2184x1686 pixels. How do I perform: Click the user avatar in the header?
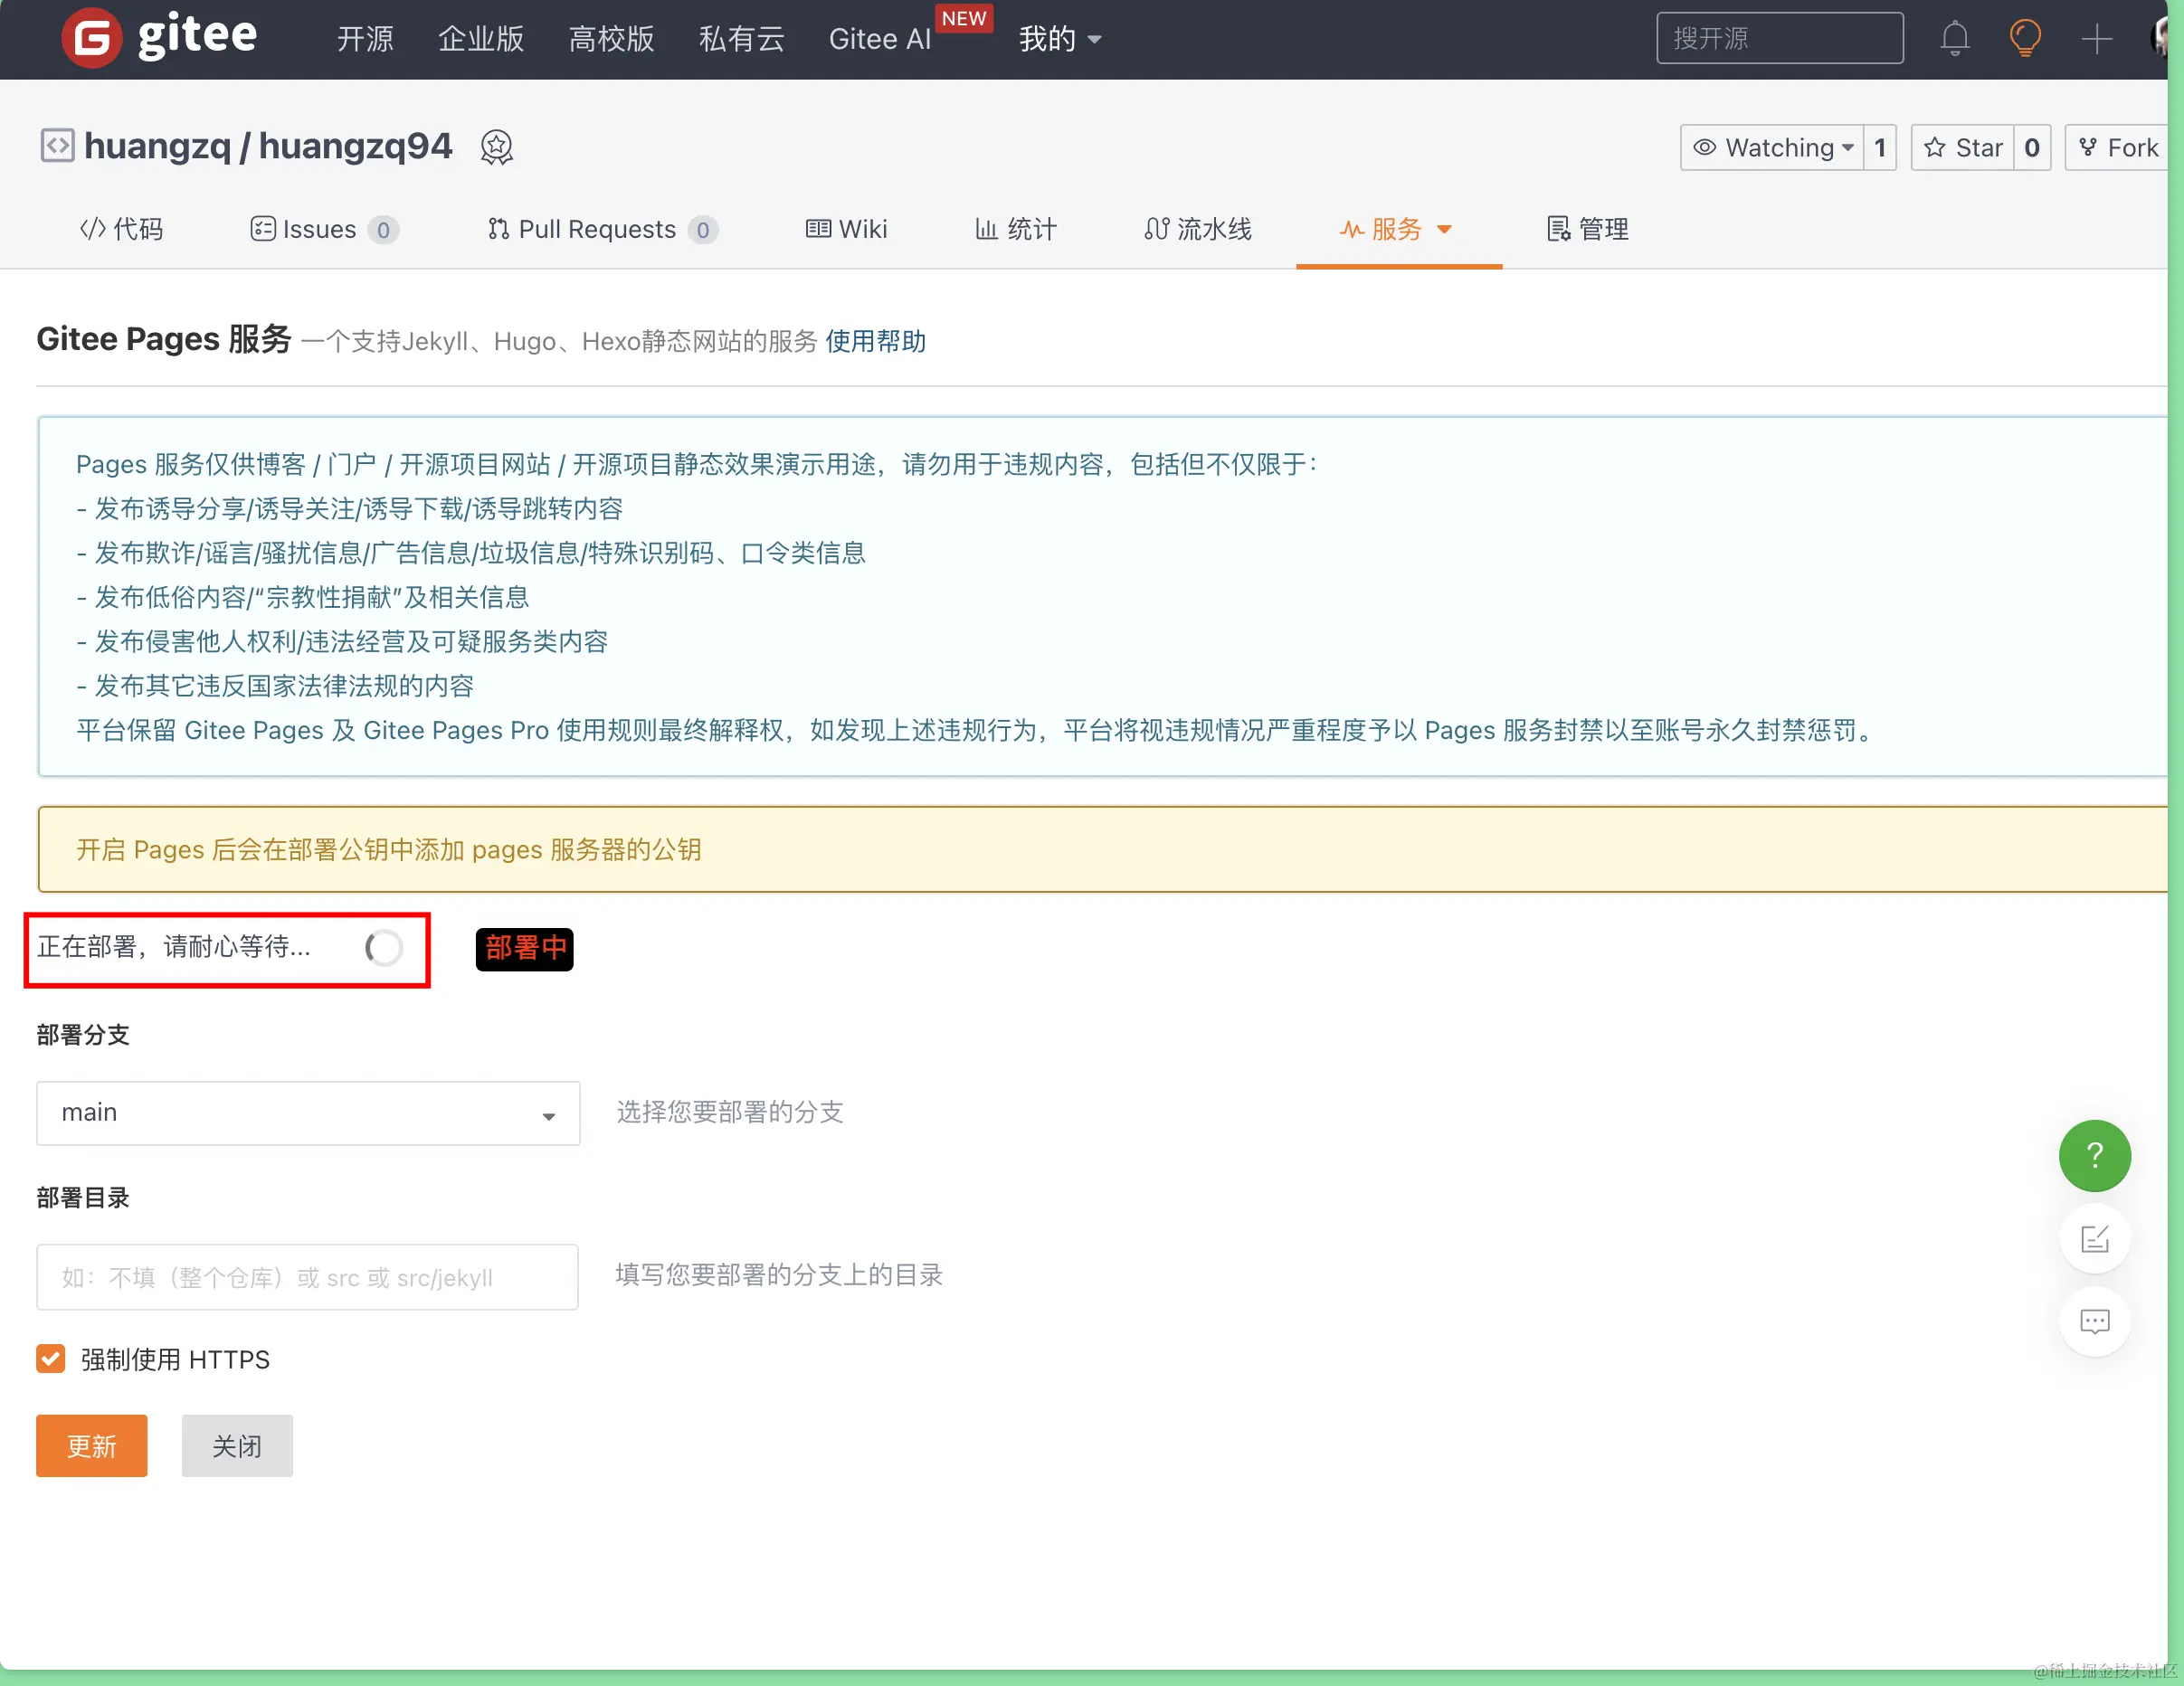[x=2158, y=38]
